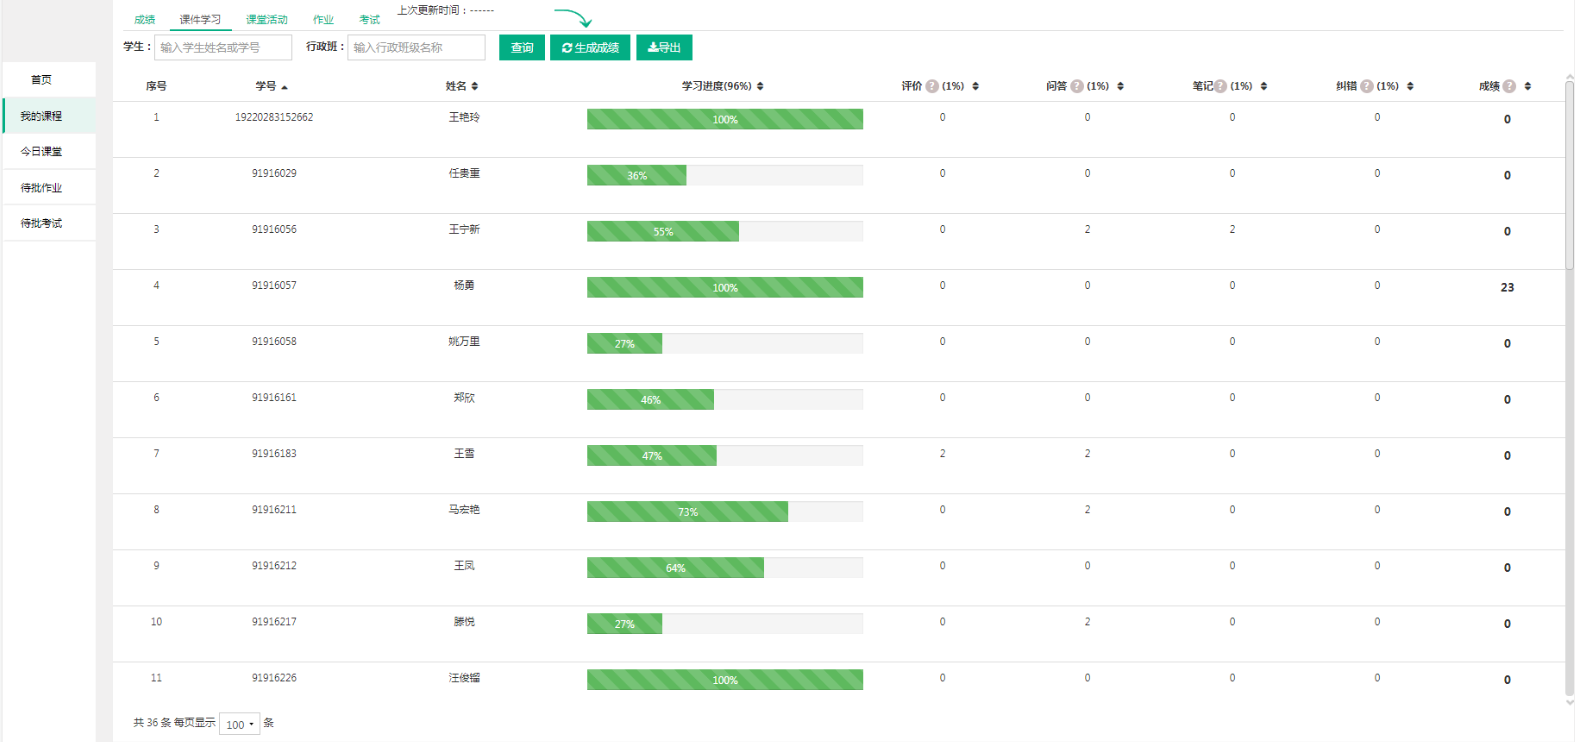Click the help icon next to 问答
This screenshot has height=742, width=1575.
[x=1077, y=86]
